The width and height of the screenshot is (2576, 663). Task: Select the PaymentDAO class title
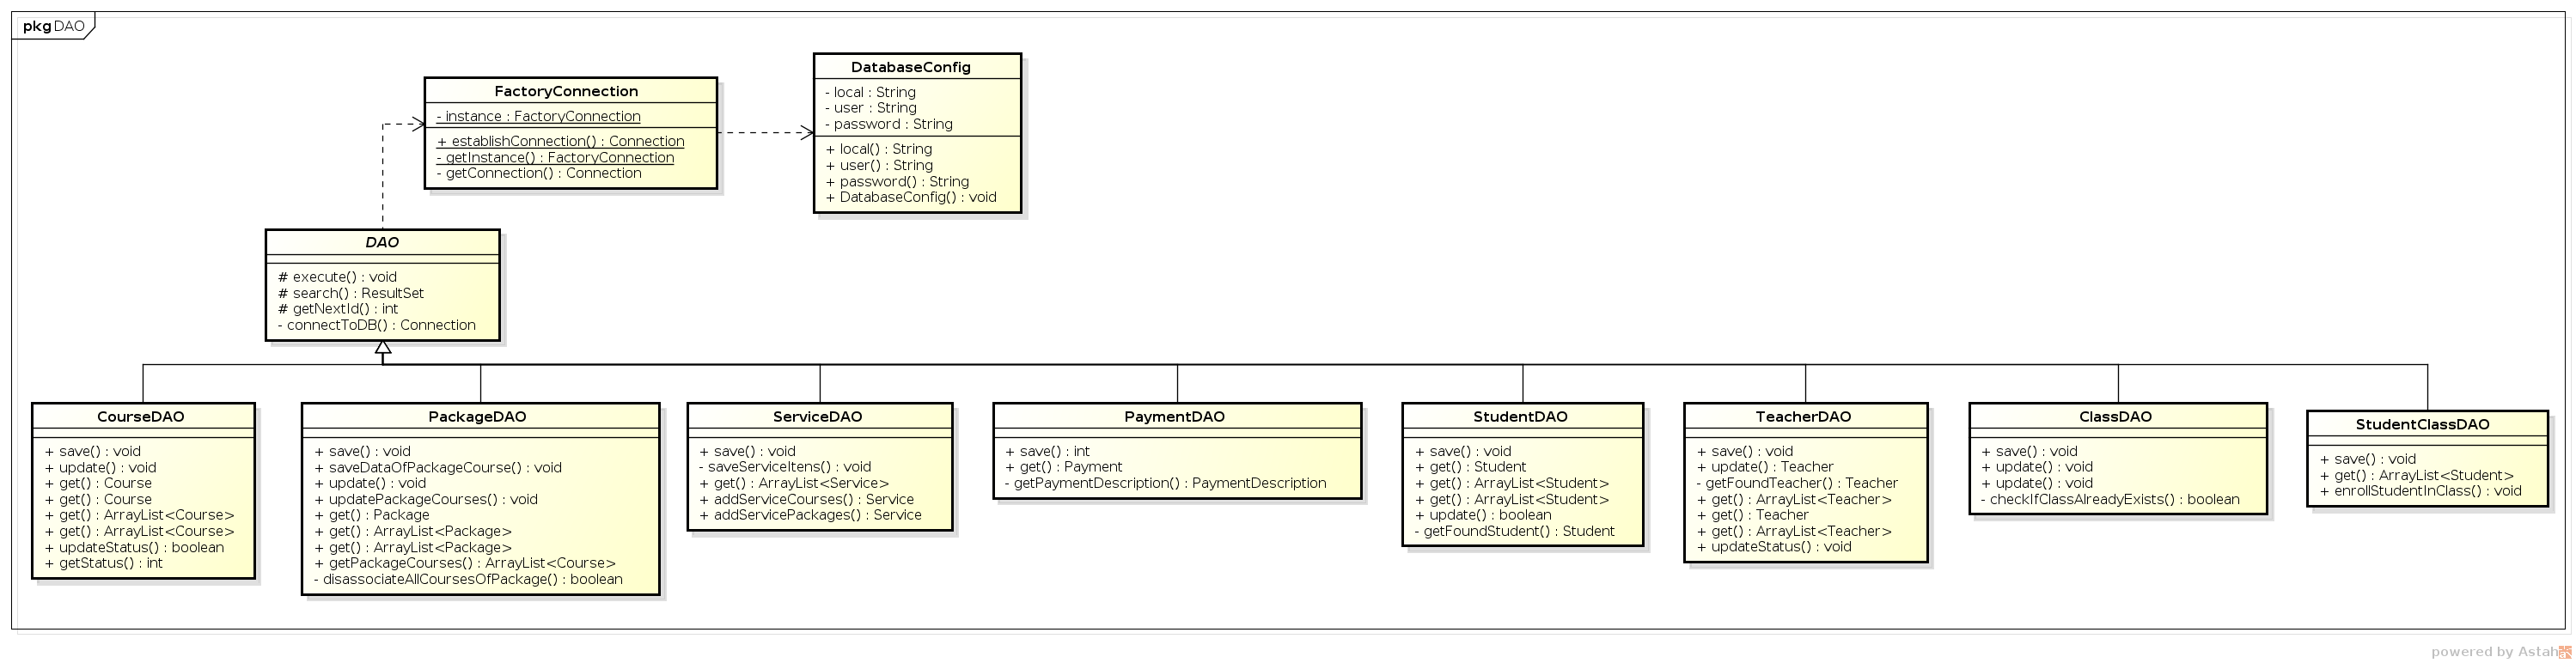pos(1174,417)
